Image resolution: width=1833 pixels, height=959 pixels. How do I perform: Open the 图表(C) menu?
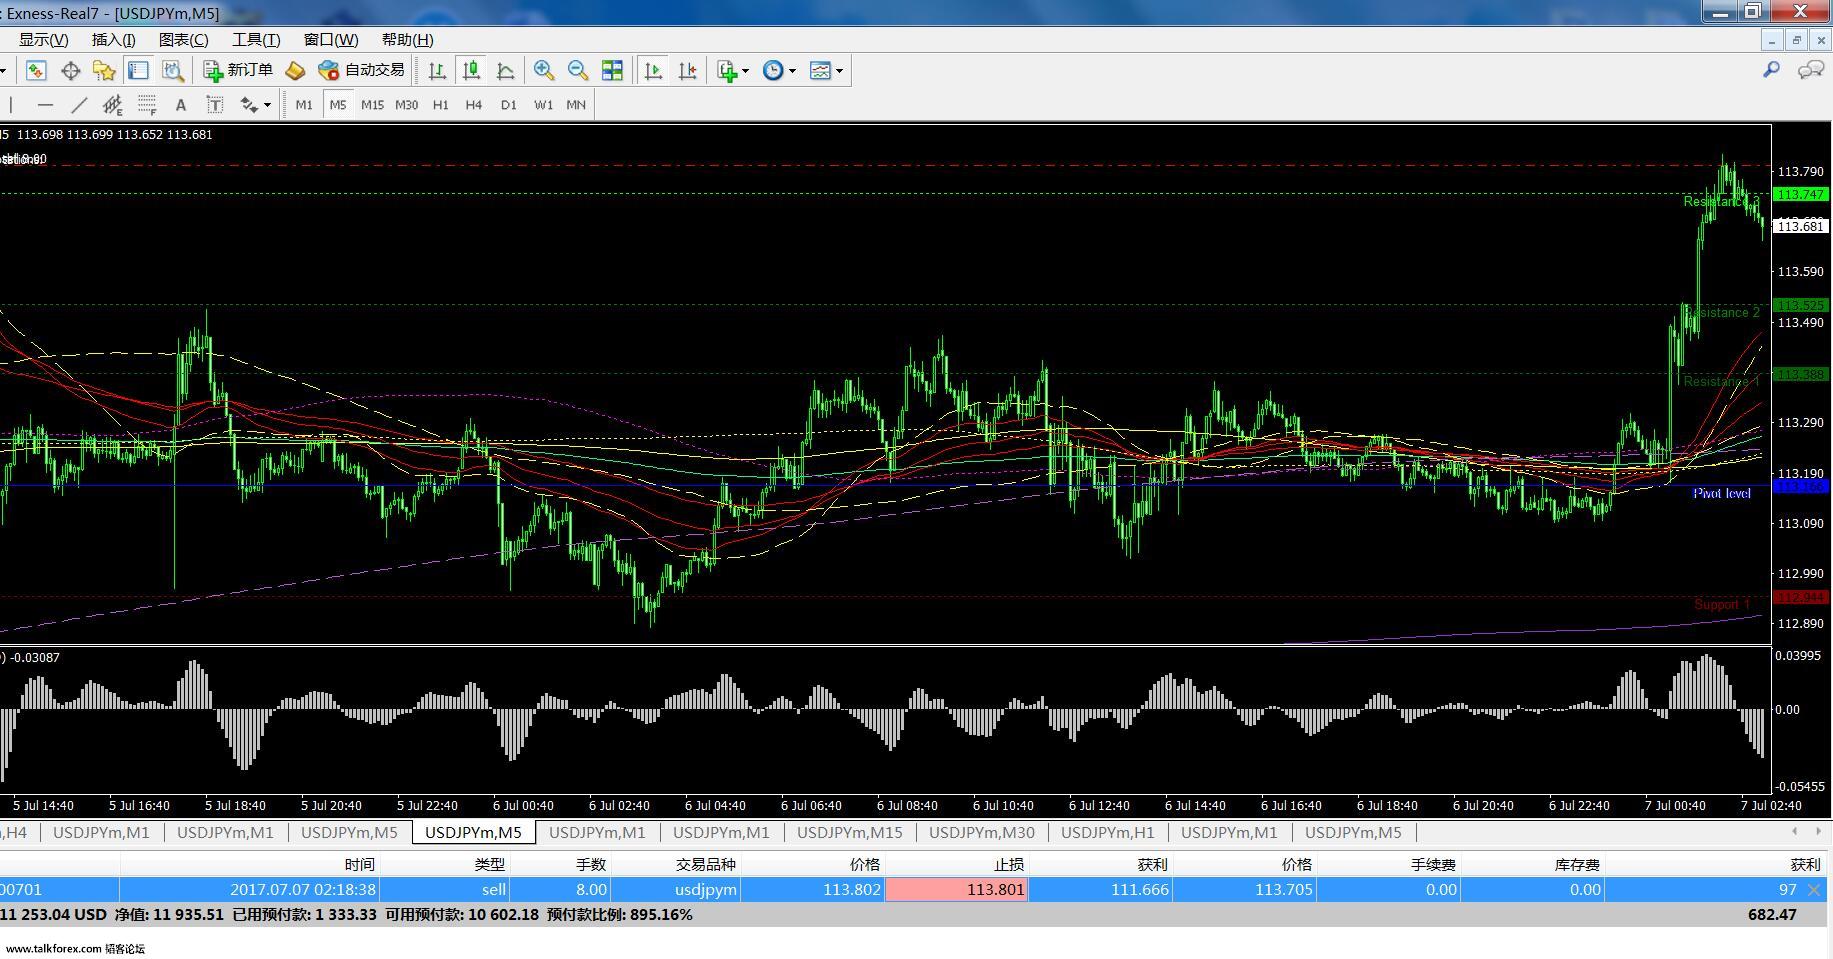pyautogui.click(x=184, y=39)
